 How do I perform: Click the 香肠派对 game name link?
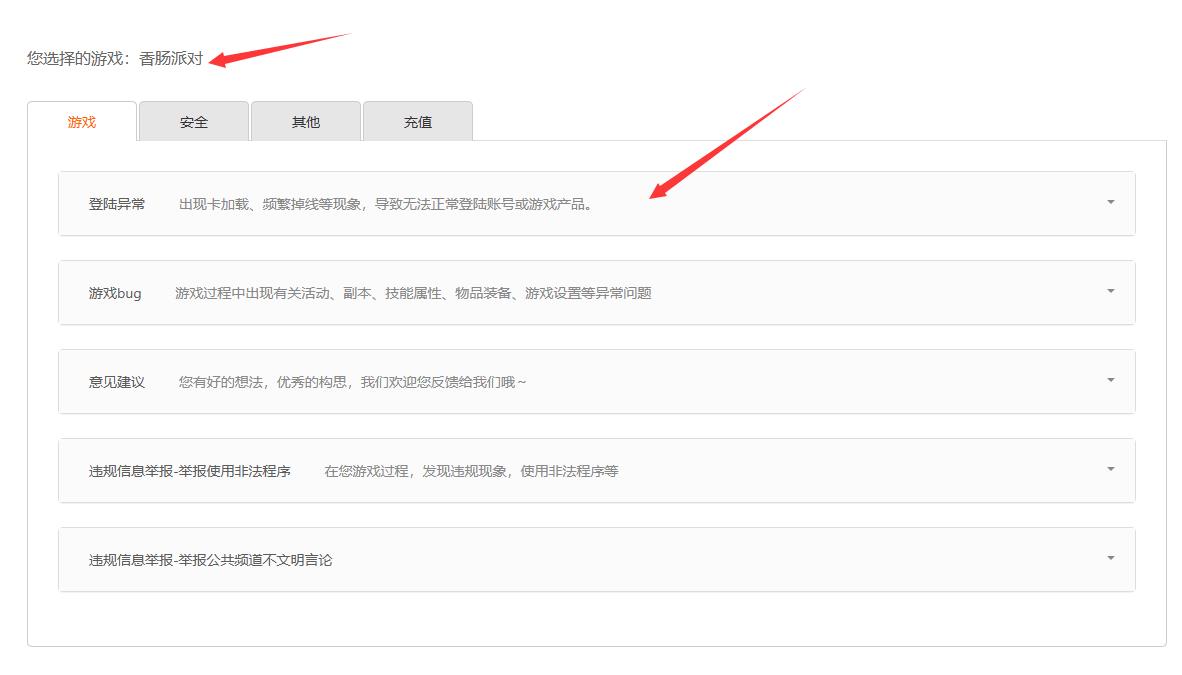point(172,60)
